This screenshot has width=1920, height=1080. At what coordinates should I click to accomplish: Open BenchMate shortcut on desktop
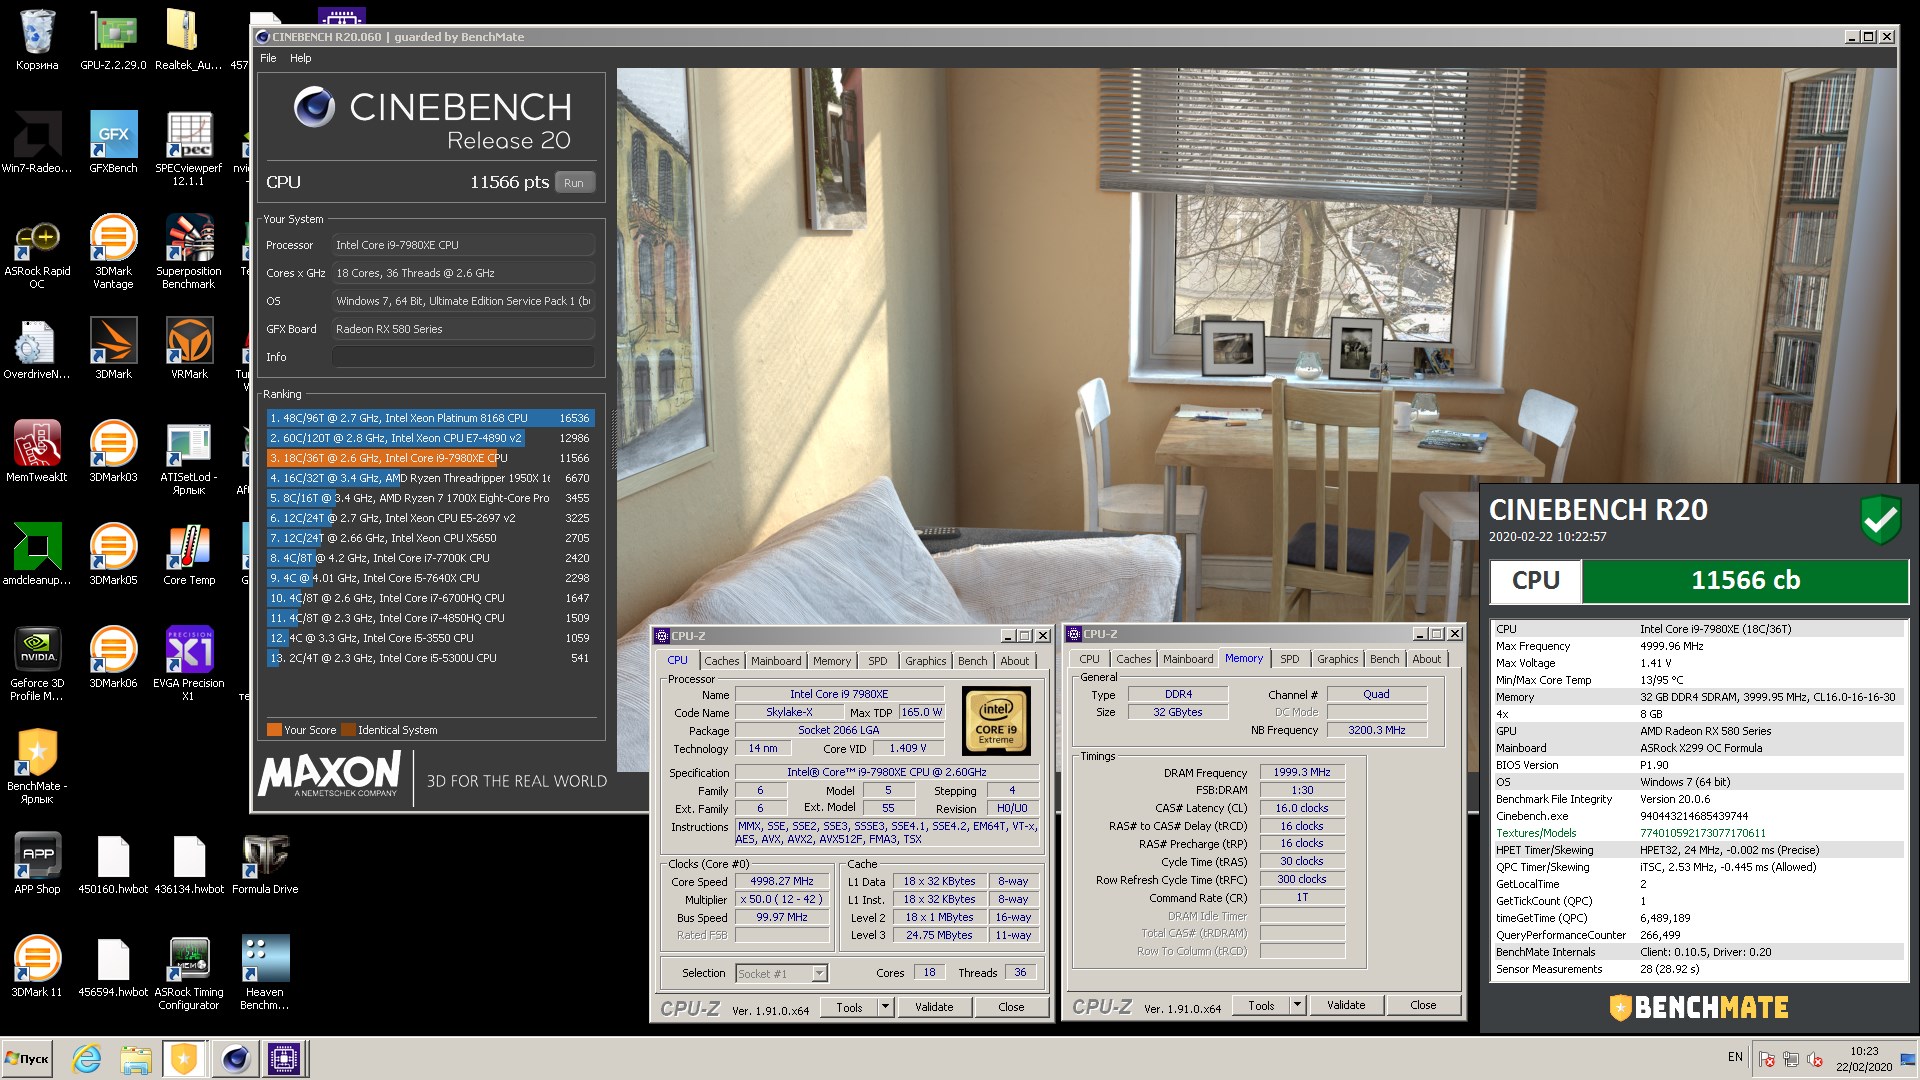(37, 767)
